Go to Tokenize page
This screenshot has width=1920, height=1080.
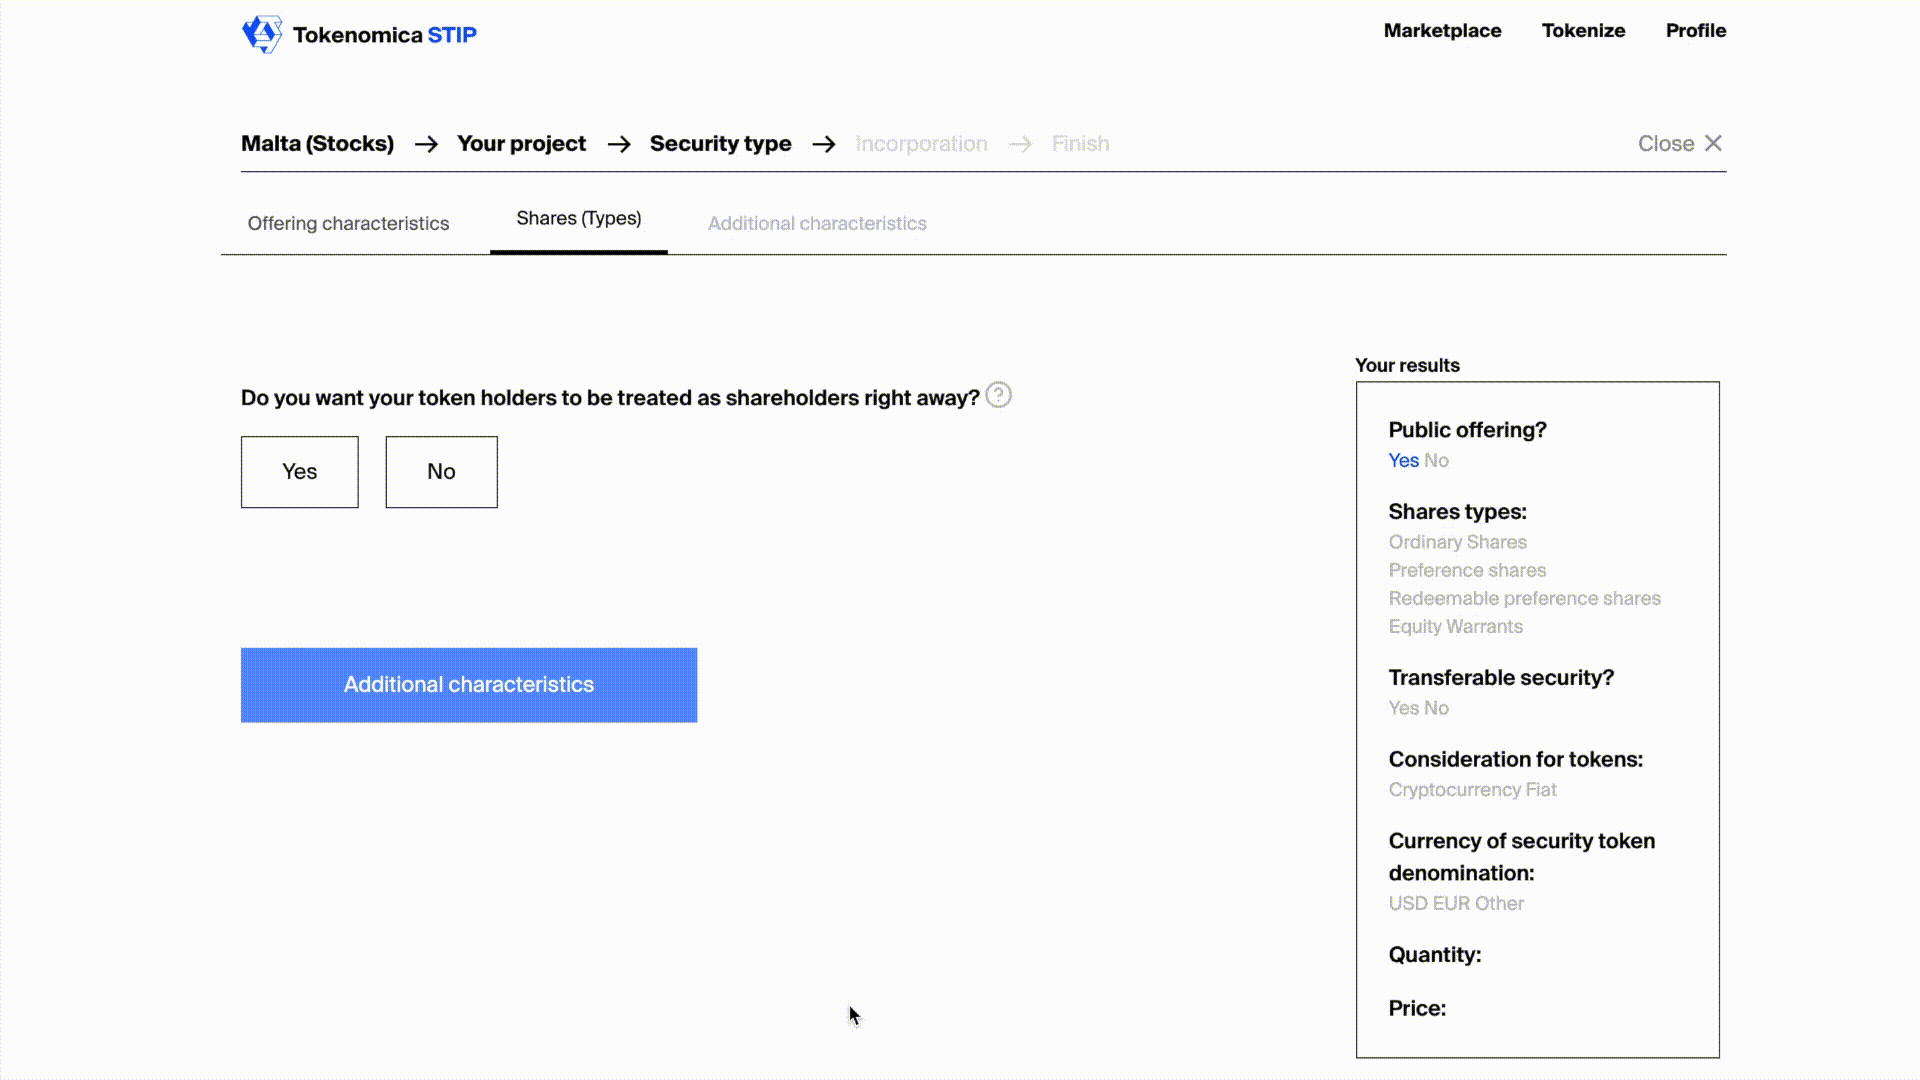[x=1583, y=30]
